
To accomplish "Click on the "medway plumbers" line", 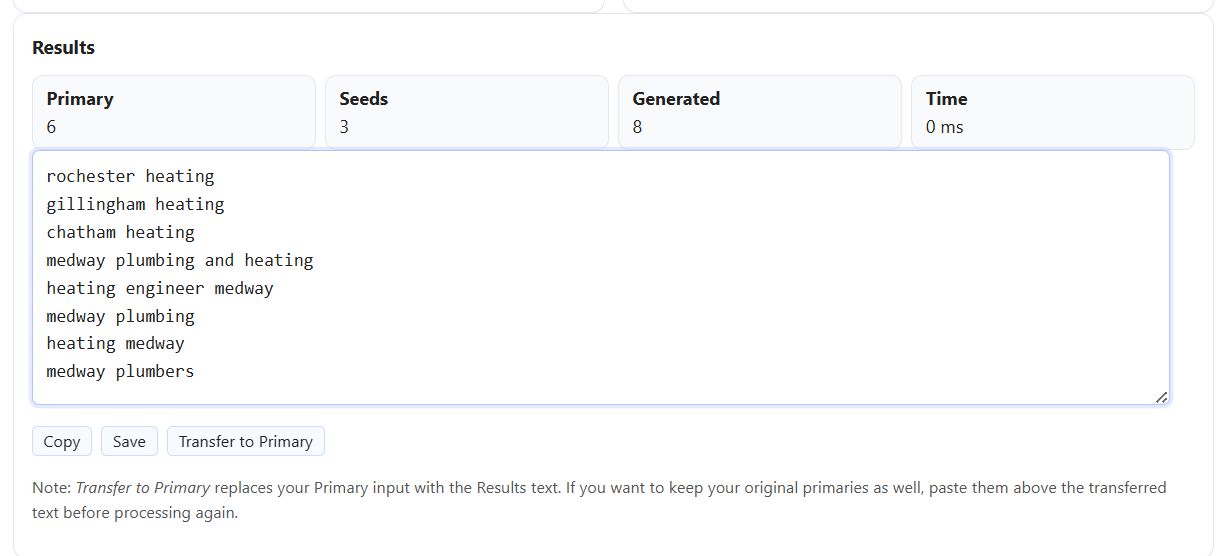I will [120, 372].
